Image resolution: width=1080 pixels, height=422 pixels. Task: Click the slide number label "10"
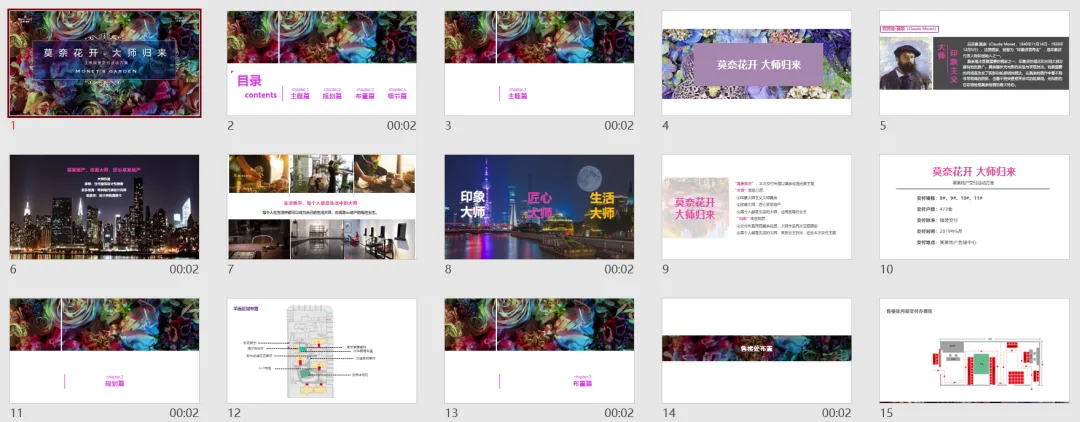click(x=887, y=270)
